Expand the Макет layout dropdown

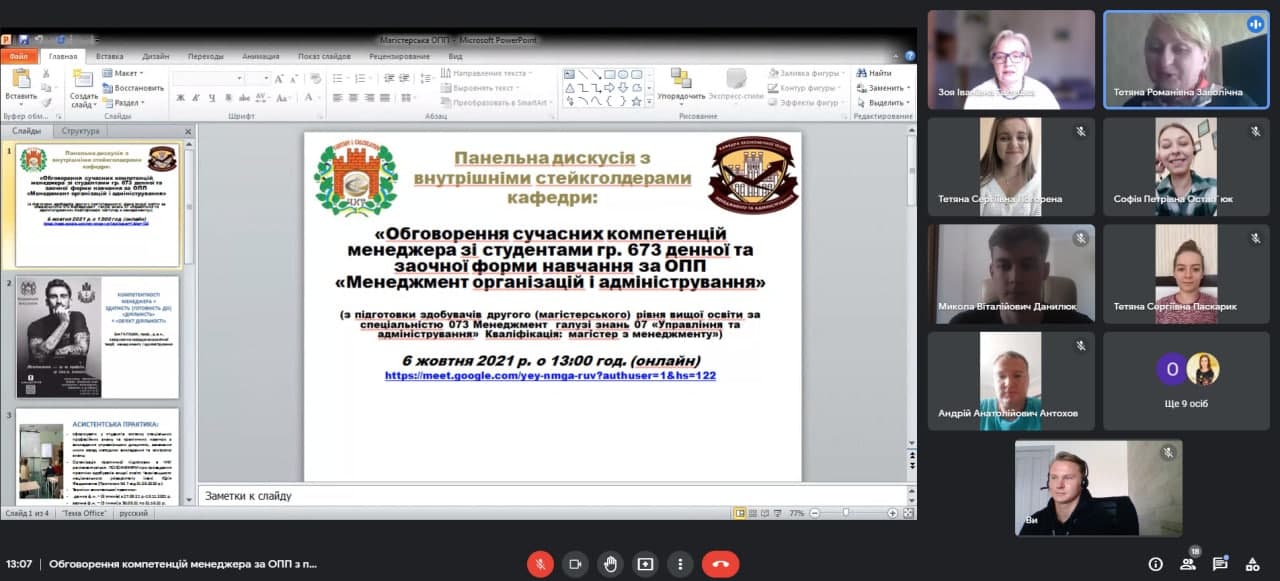[128, 73]
